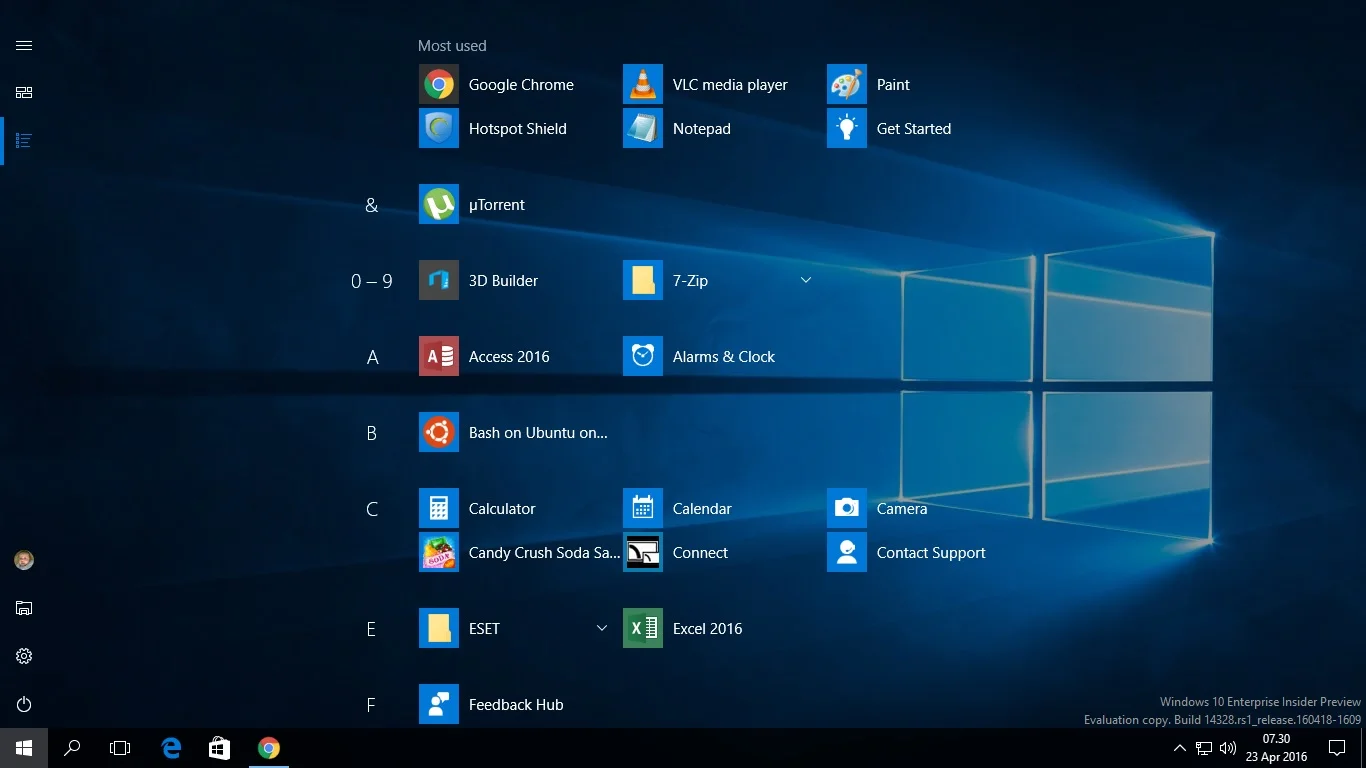Open Settings gear in Start sidebar

tap(24, 656)
